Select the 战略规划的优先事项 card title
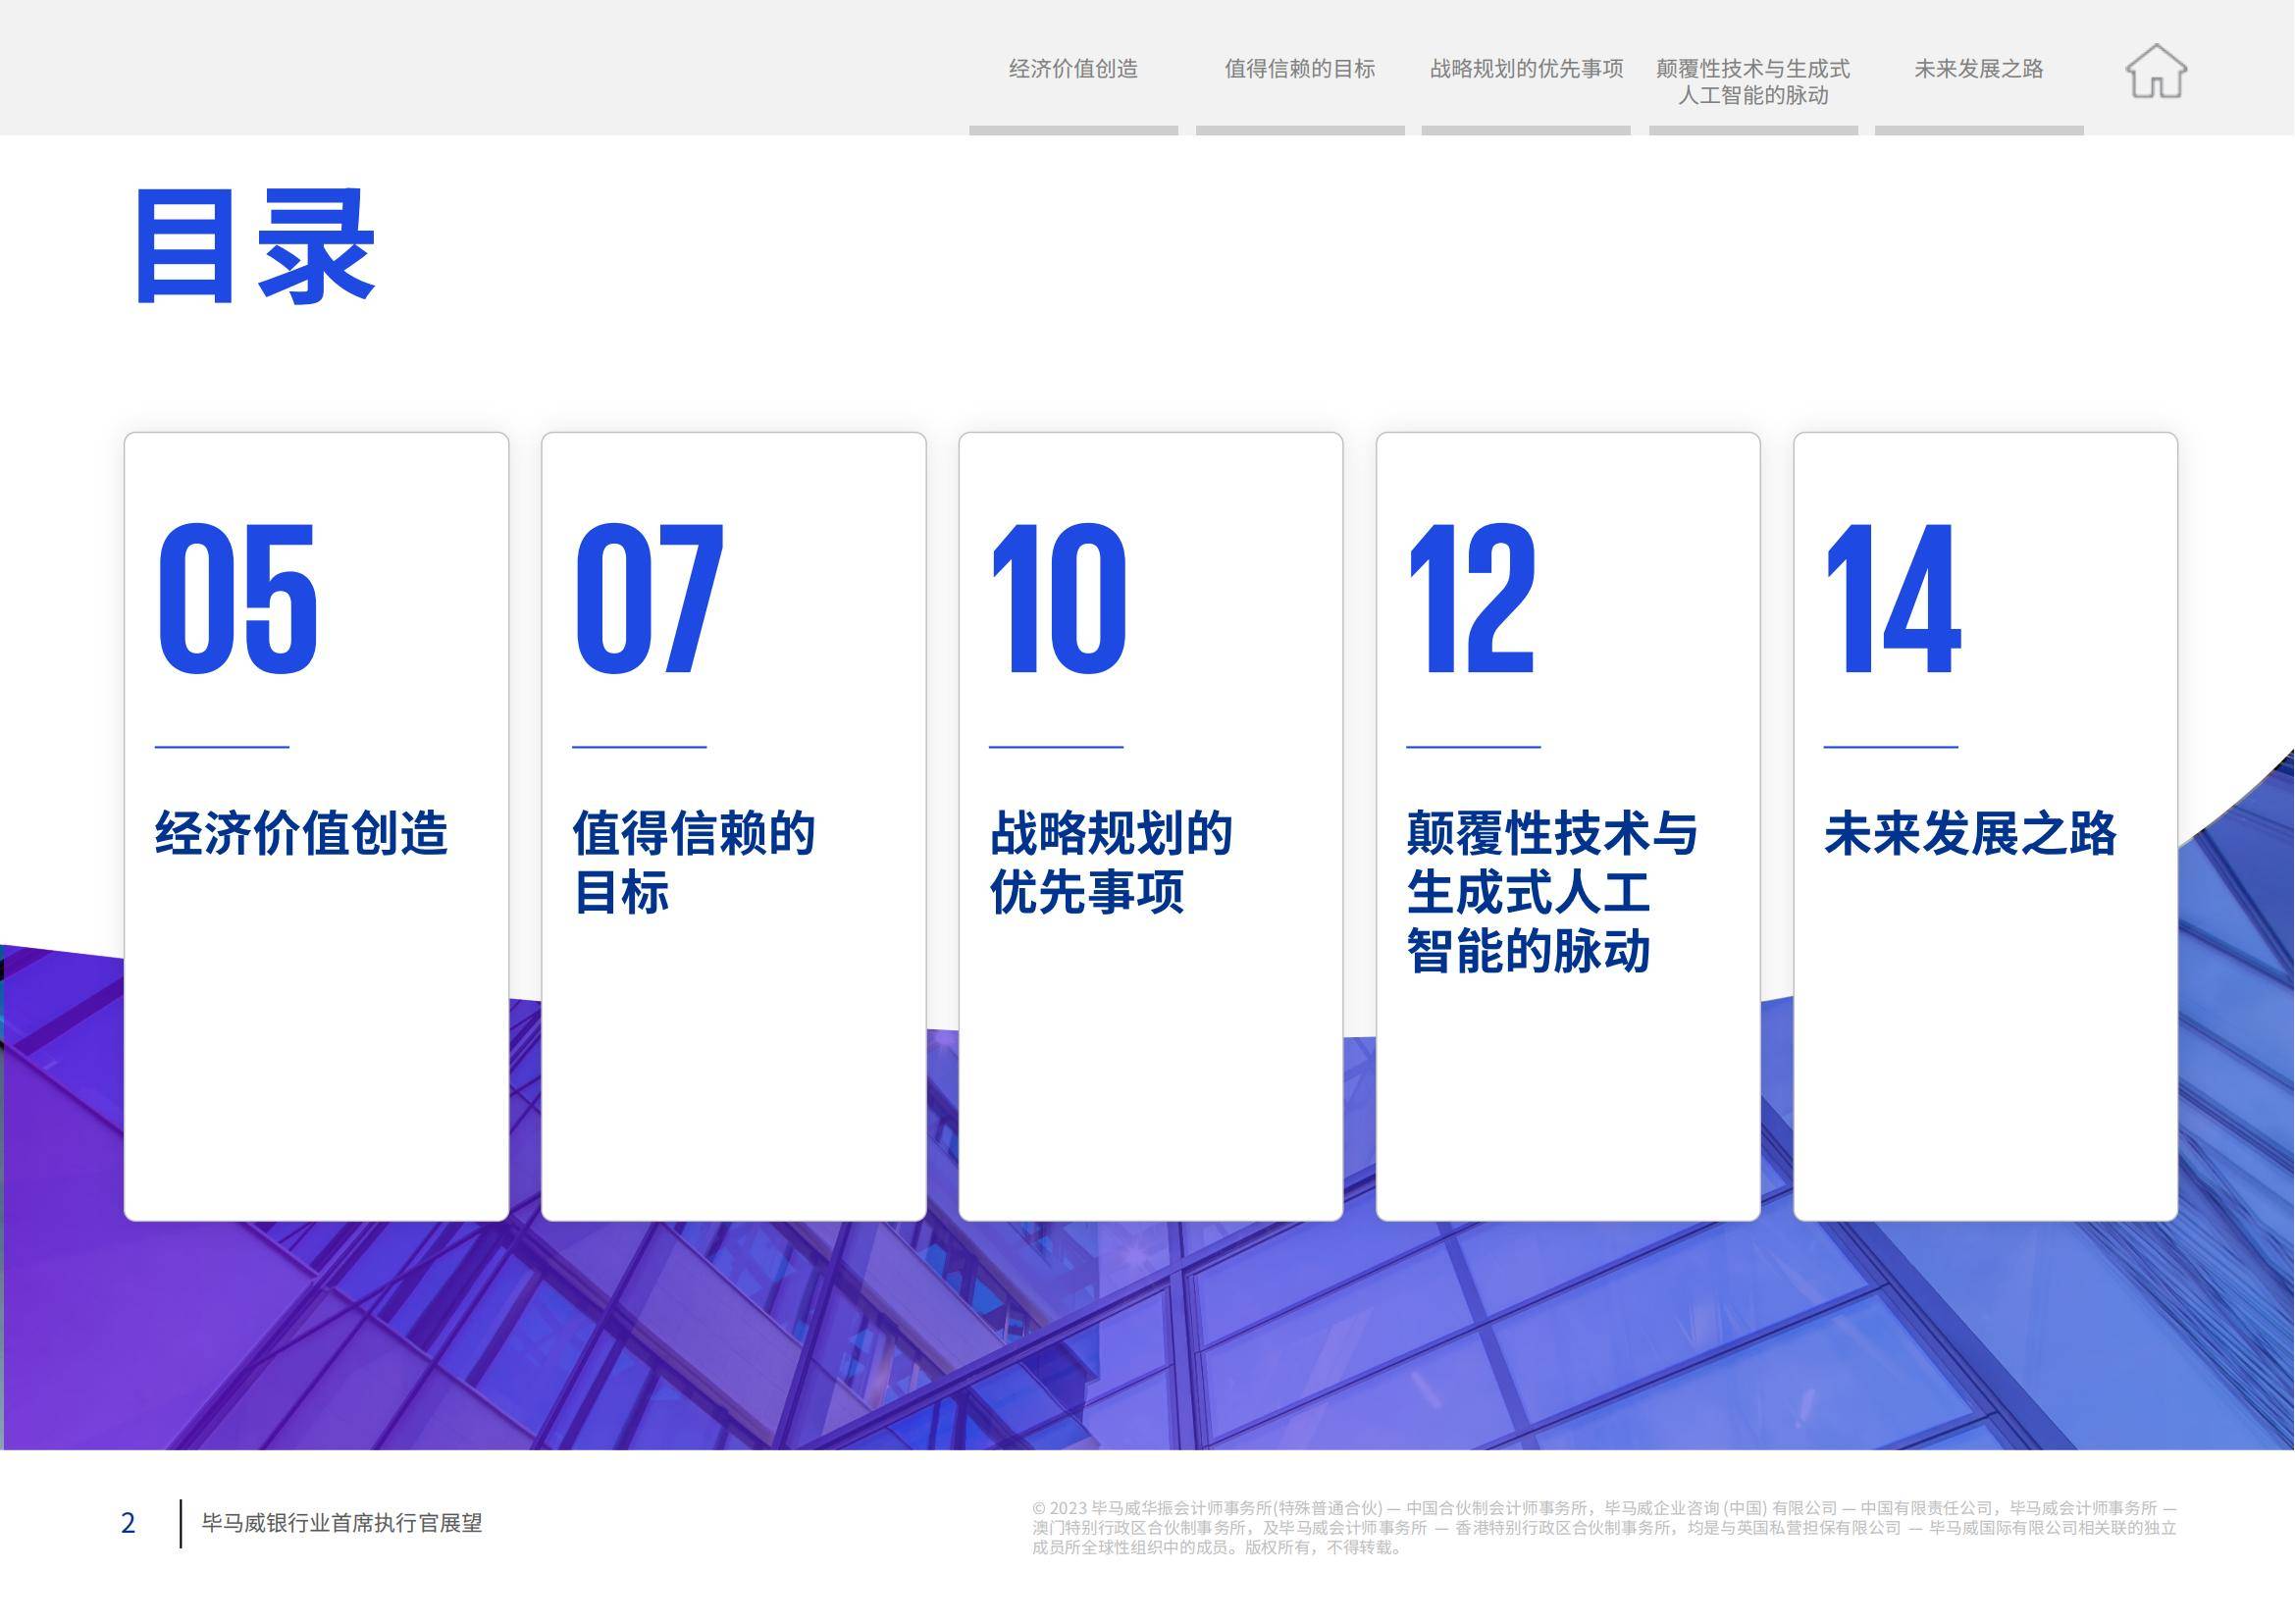Image resolution: width=2295 pixels, height=1624 pixels. (1111, 862)
